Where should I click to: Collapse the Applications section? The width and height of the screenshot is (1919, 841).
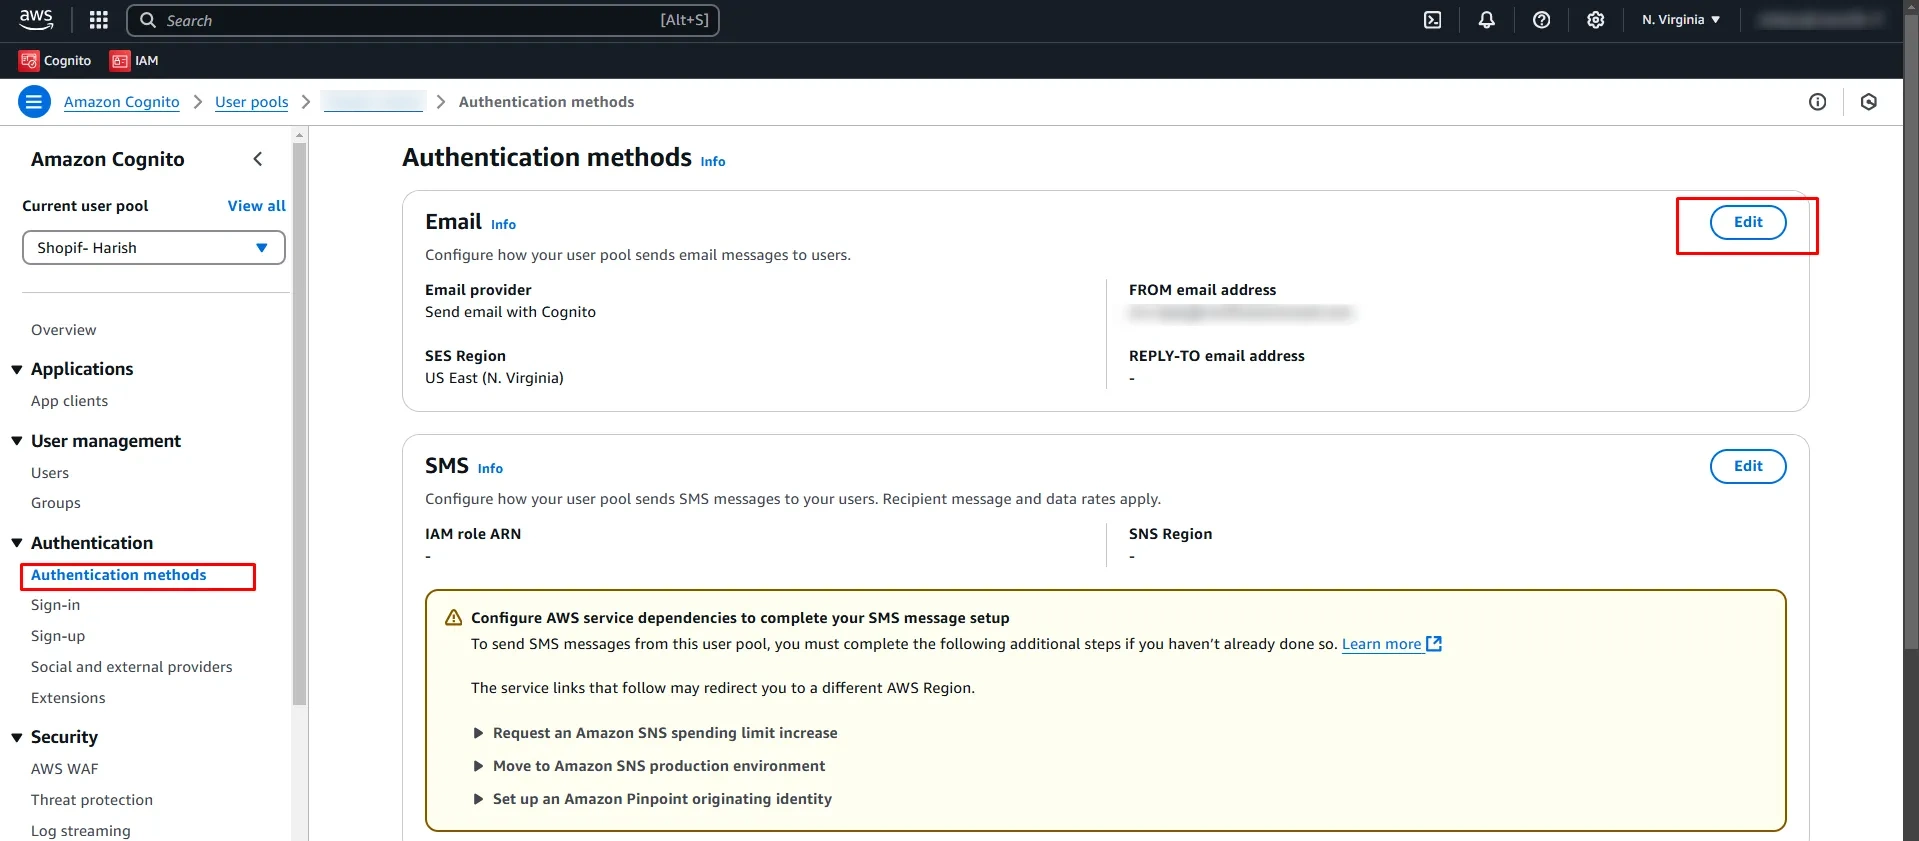(17, 370)
